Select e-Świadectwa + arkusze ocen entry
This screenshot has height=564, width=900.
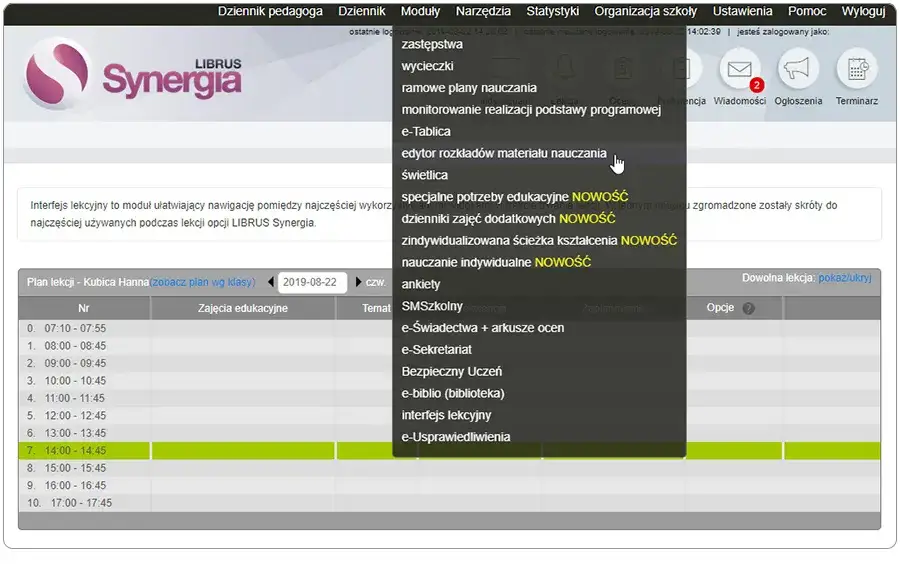[482, 328]
